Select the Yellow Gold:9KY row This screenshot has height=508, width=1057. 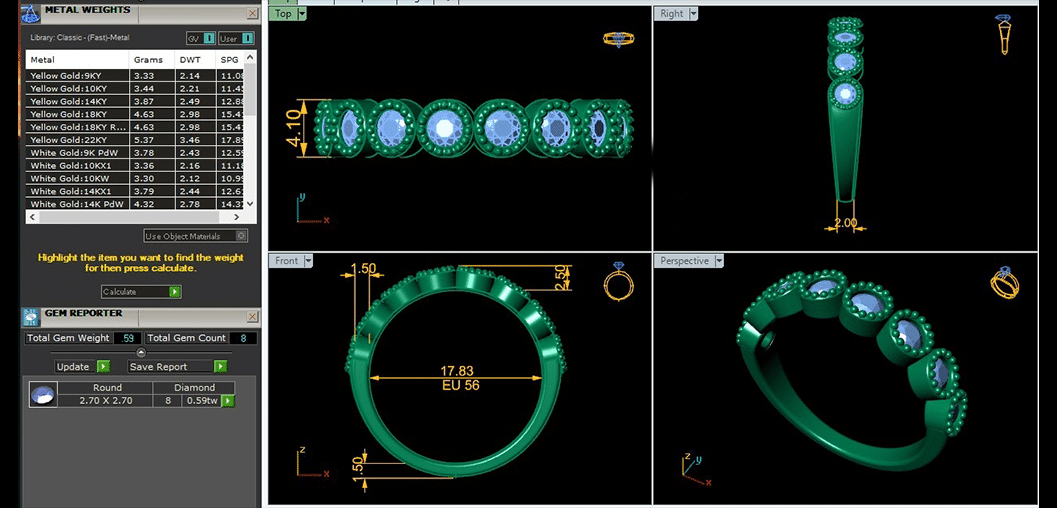point(135,75)
